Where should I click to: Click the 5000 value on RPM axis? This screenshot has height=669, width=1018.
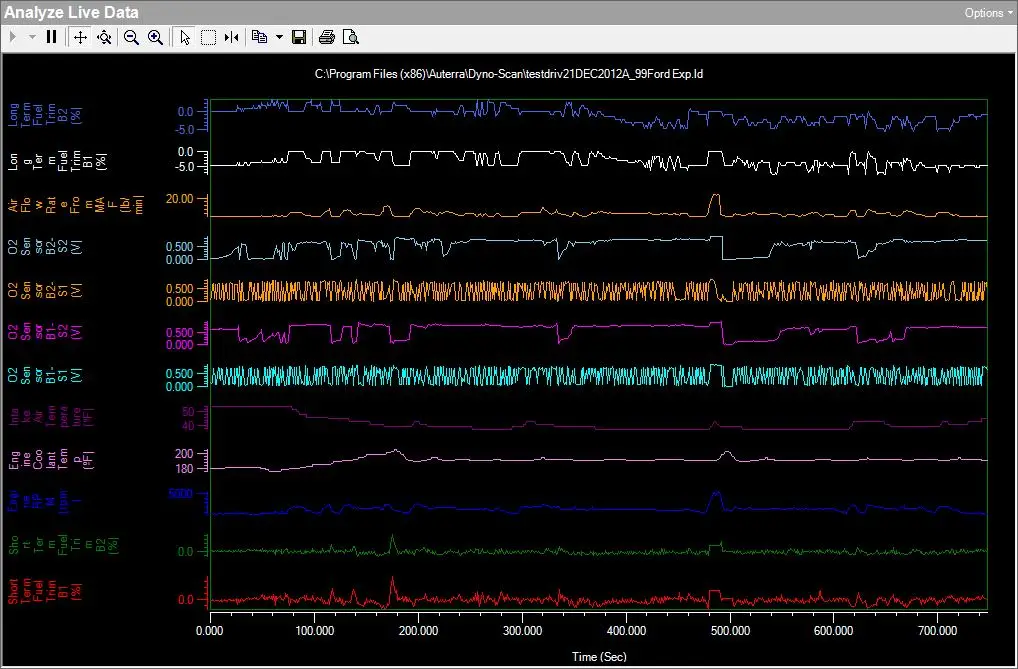180,494
